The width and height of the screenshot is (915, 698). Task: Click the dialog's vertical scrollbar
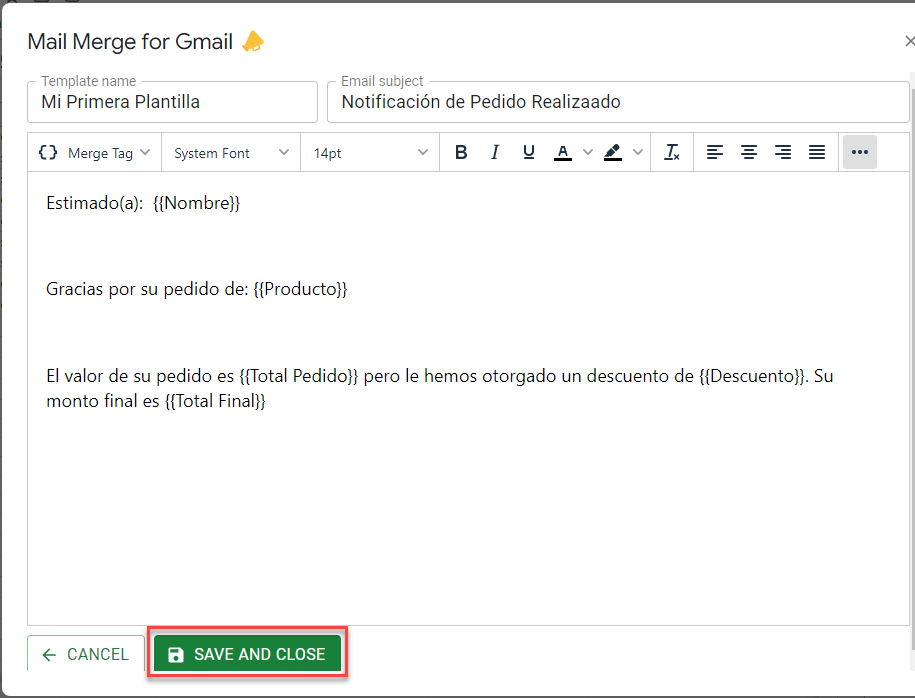point(912,368)
